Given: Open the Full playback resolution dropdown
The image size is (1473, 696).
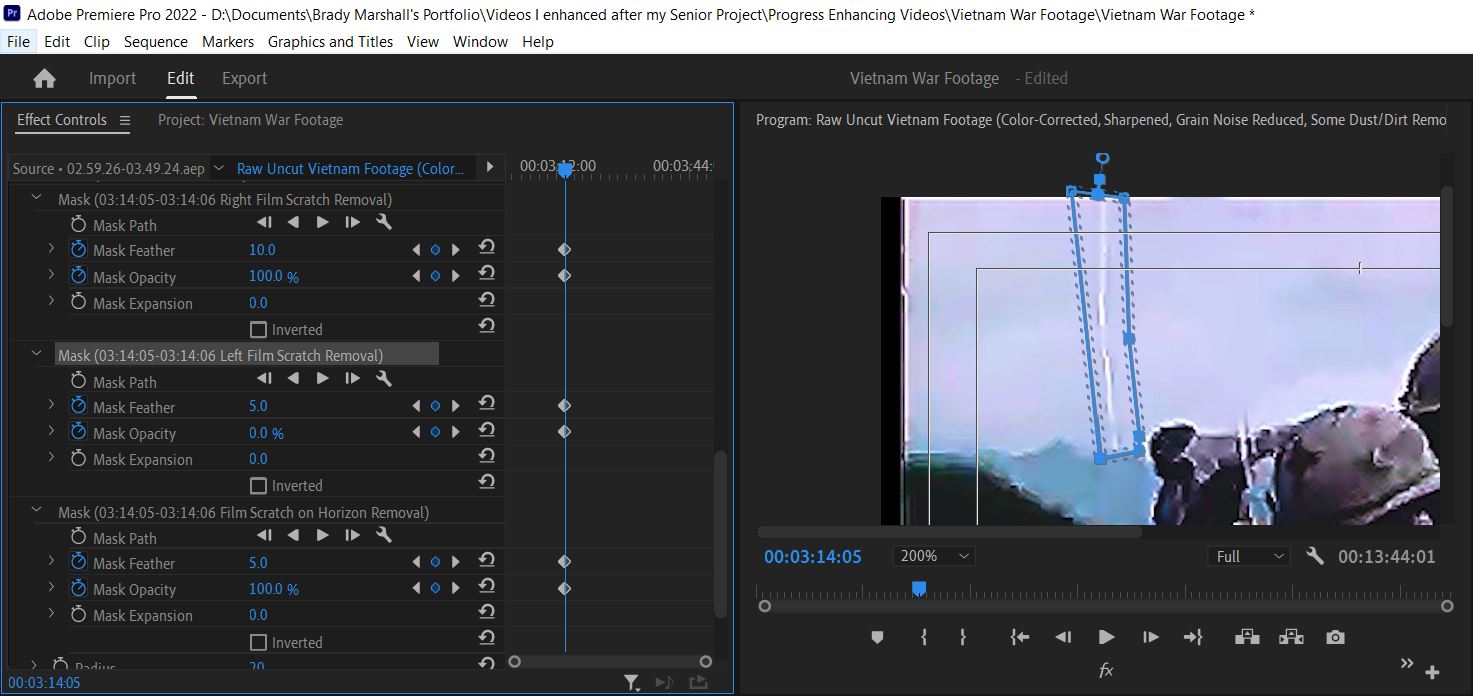Looking at the screenshot, I should pyautogui.click(x=1248, y=556).
